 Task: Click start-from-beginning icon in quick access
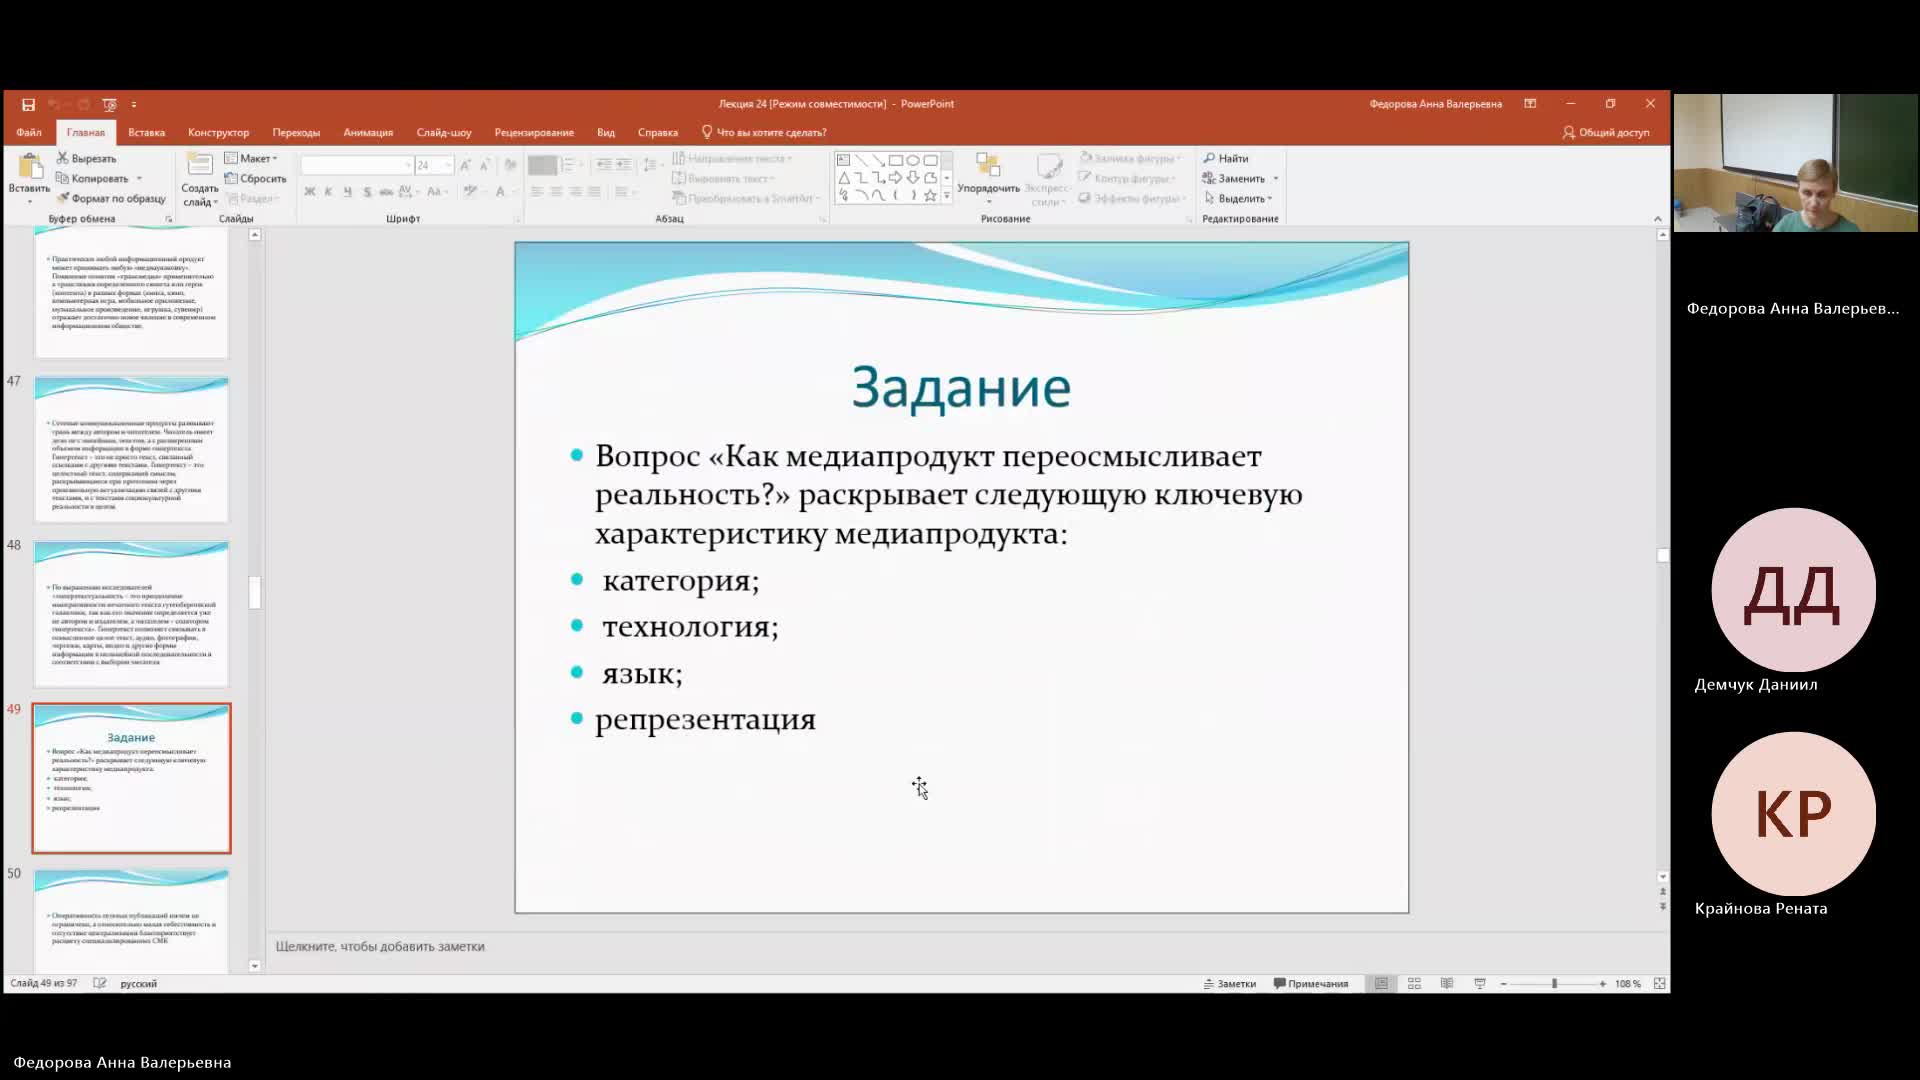(x=110, y=104)
